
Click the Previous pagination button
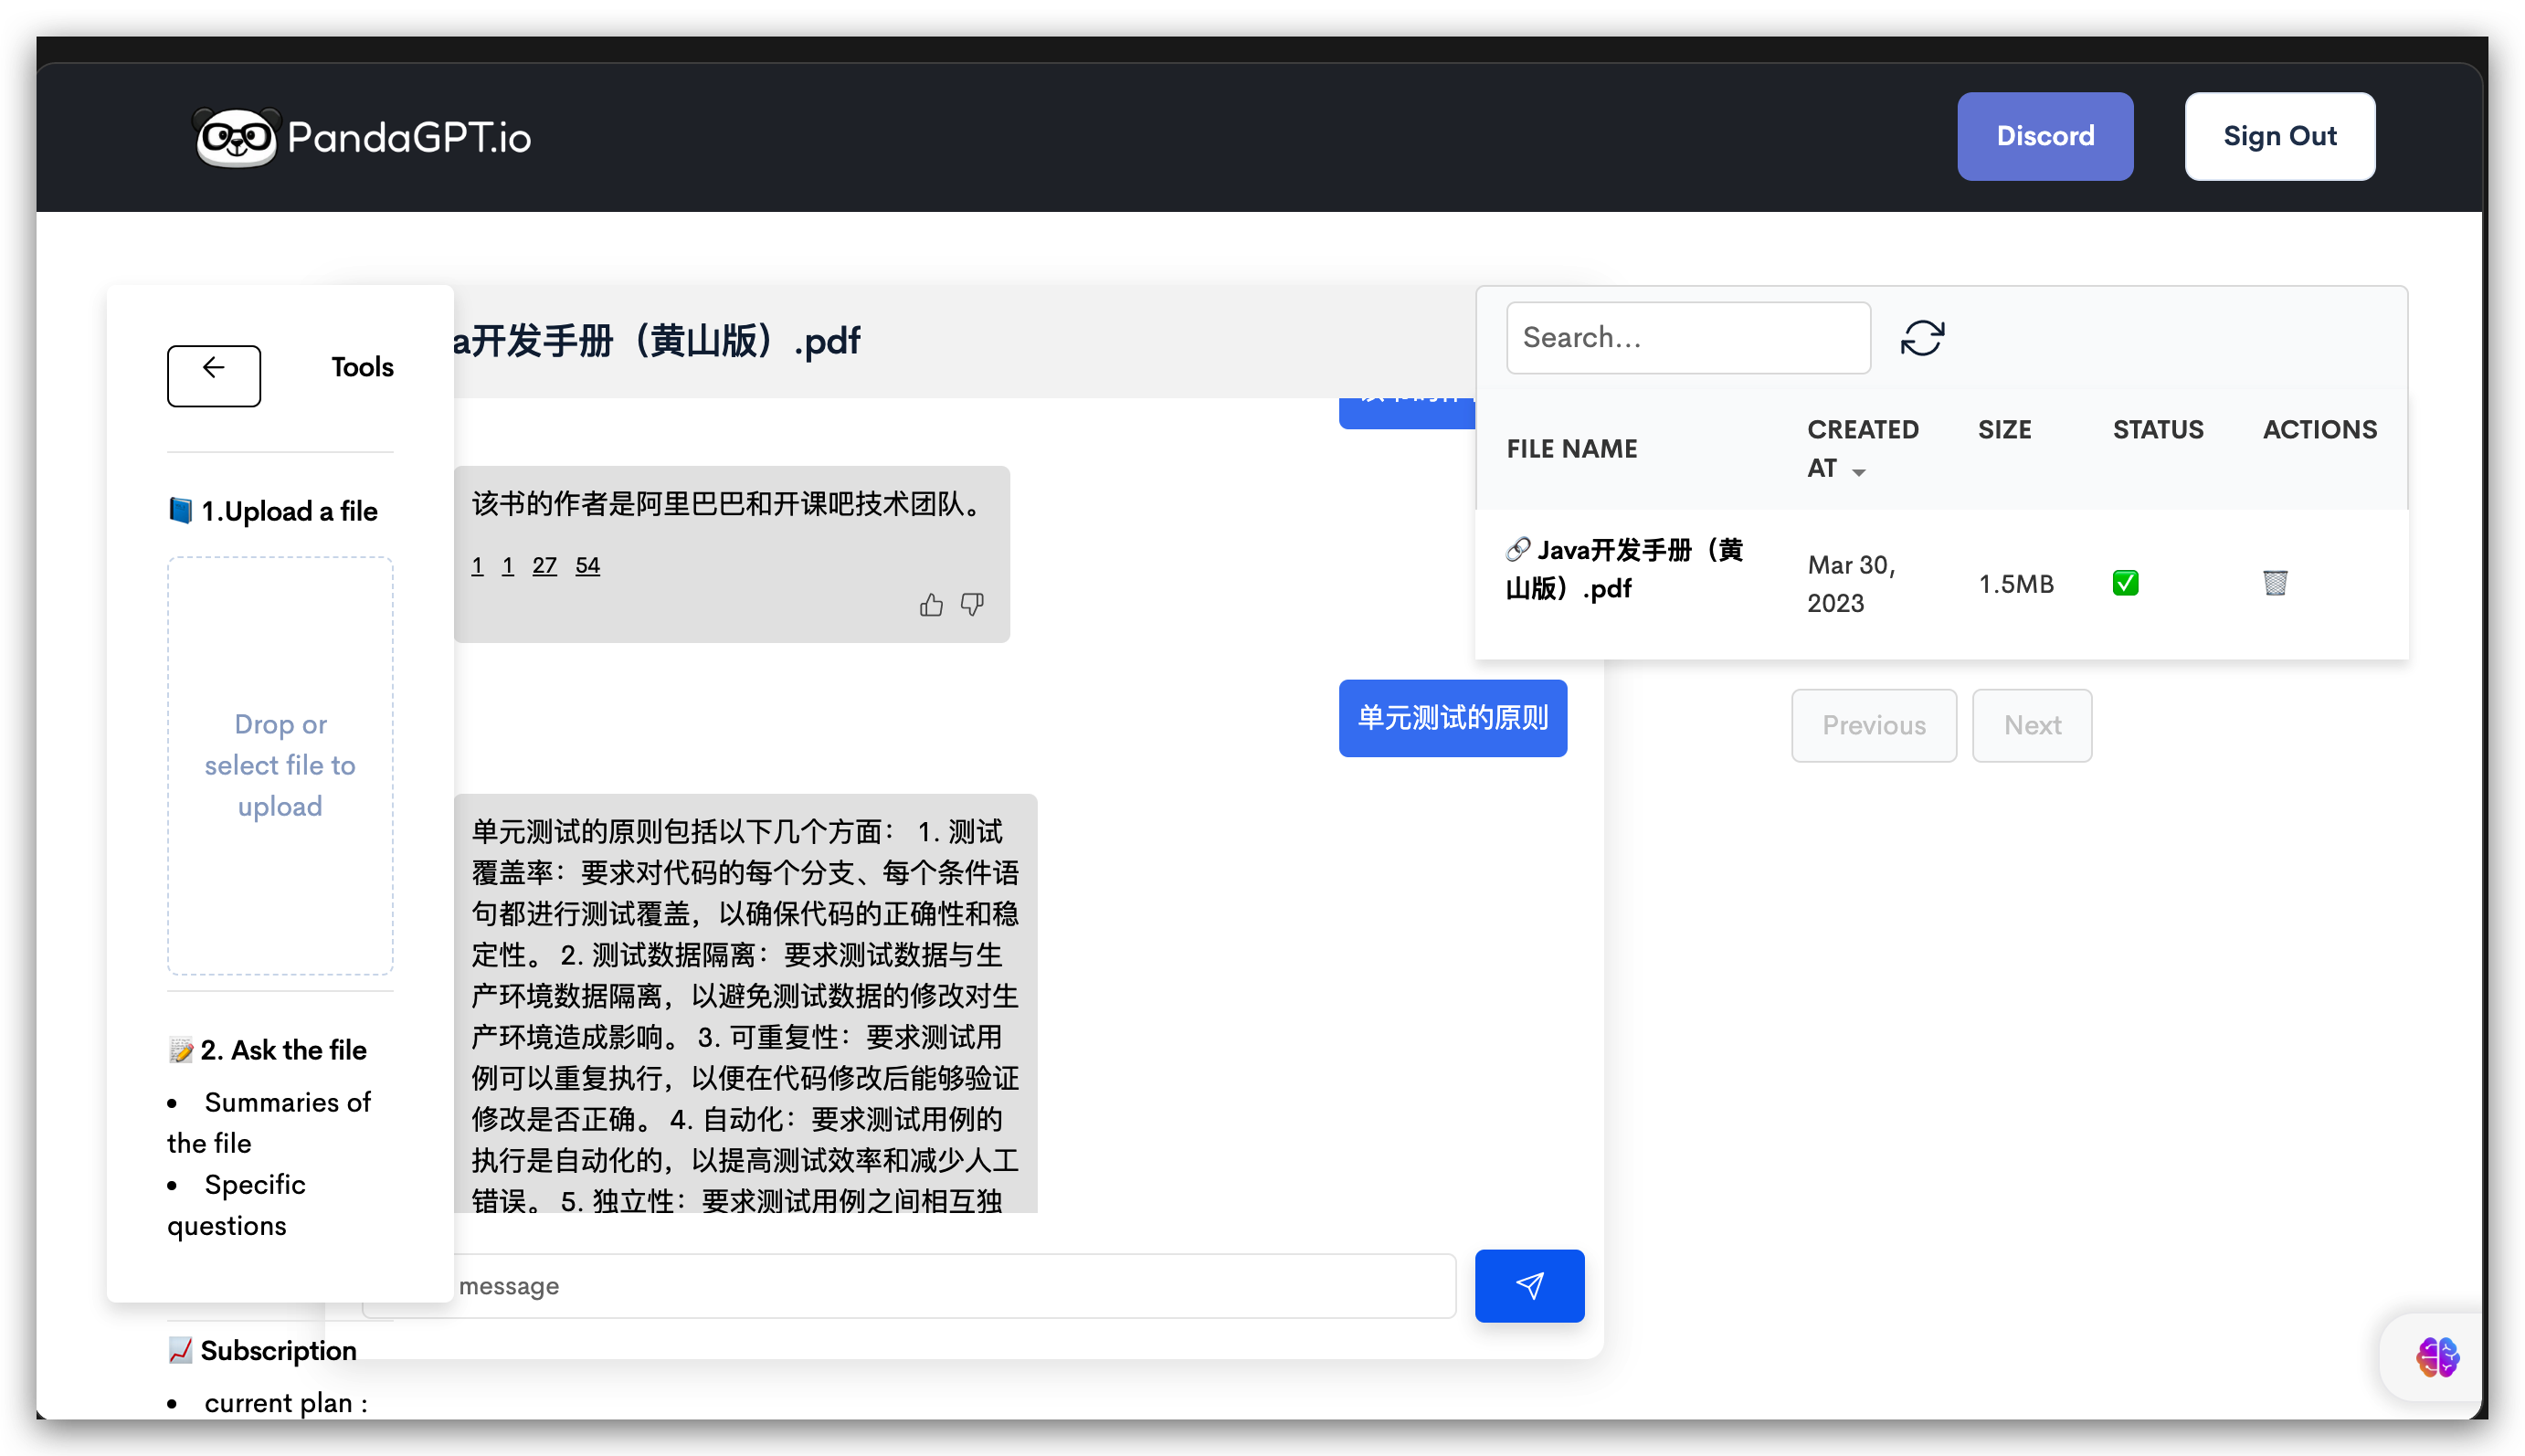pos(1873,724)
